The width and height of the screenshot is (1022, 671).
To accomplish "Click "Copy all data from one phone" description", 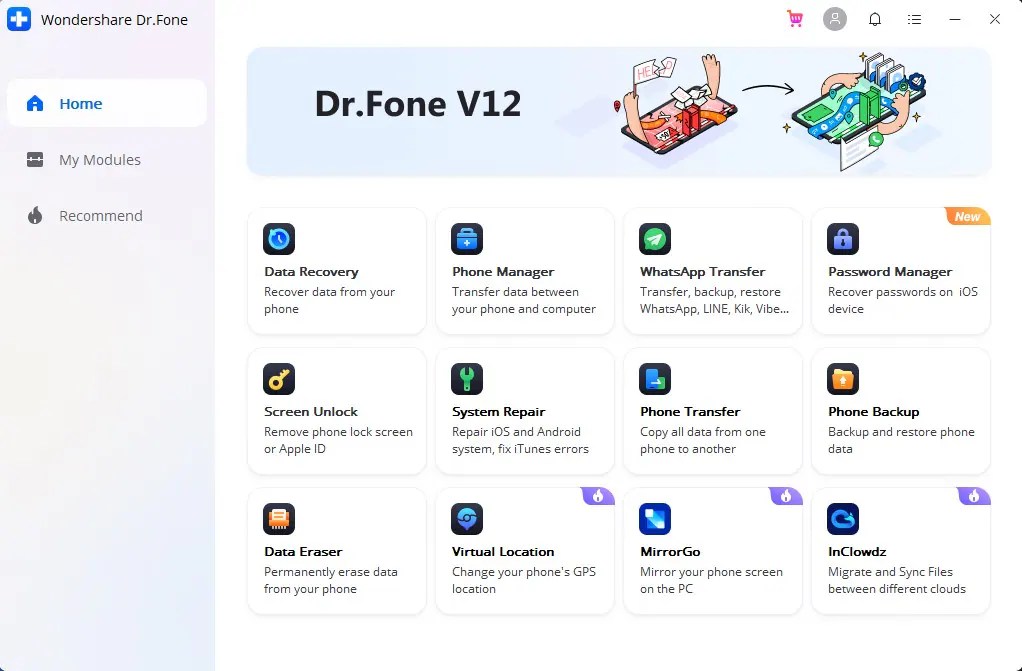I will click(x=703, y=440).
